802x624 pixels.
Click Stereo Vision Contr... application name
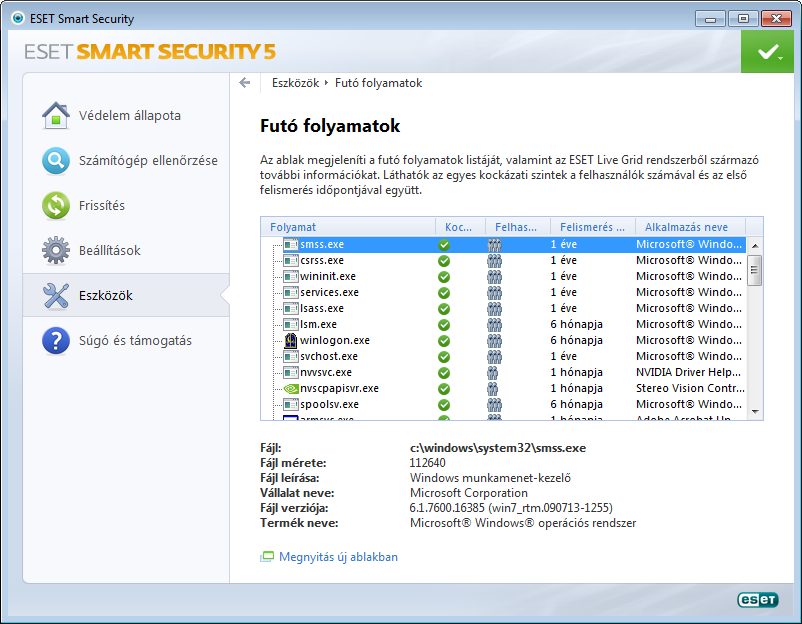690,388
